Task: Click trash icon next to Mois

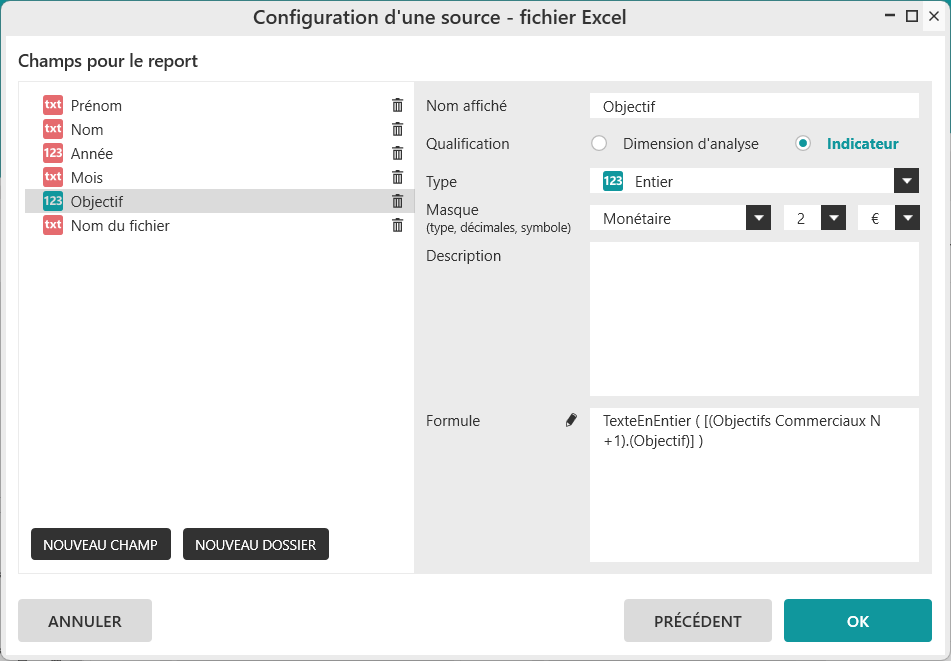Action: [397, 177]
